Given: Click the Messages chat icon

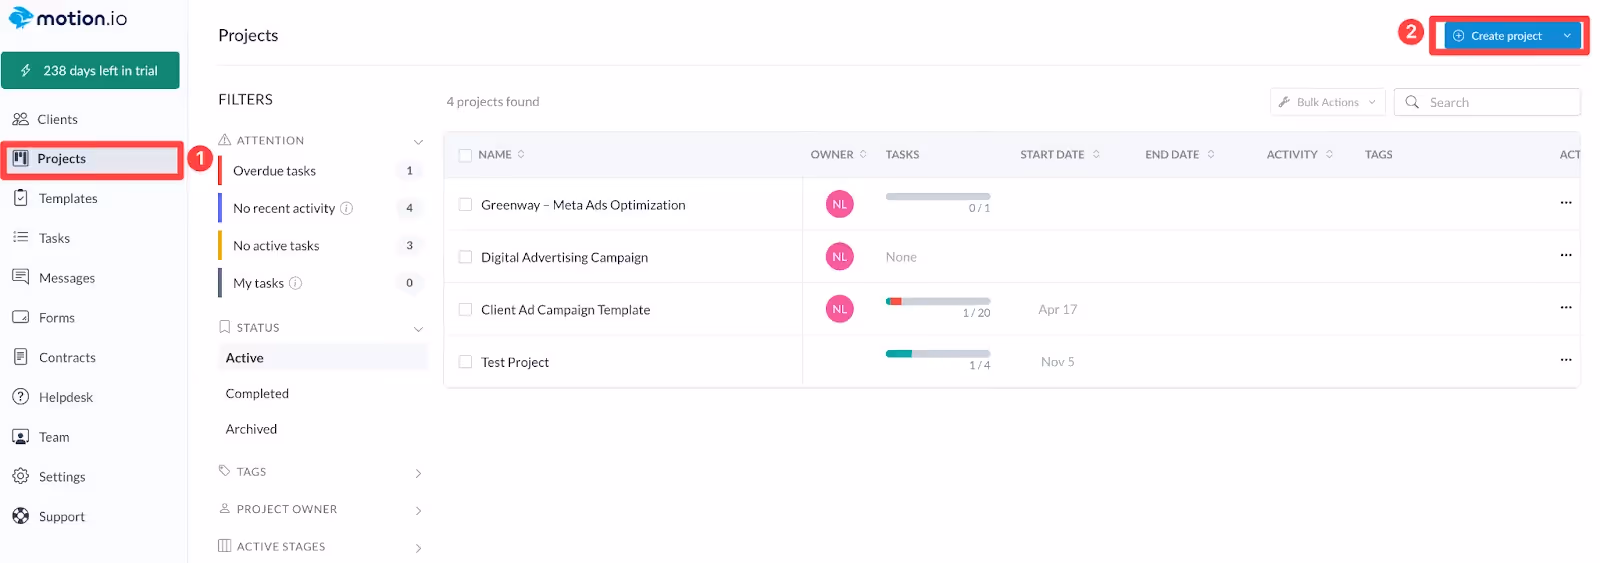Looking at the screenshot, I should tap(20, 277).
